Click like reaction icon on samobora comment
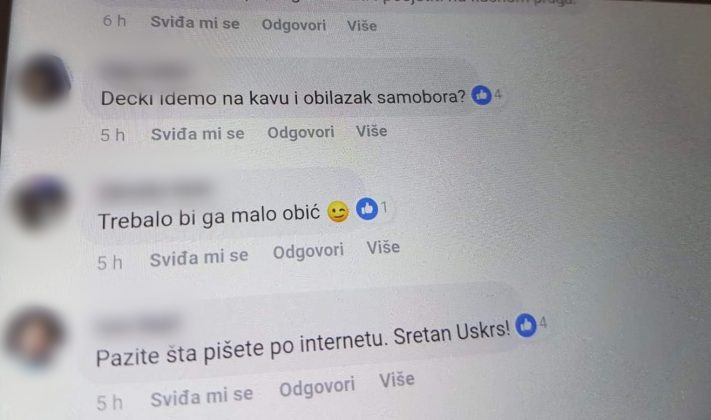The width and height of the screenshot is (711, 420). [482, 95]
